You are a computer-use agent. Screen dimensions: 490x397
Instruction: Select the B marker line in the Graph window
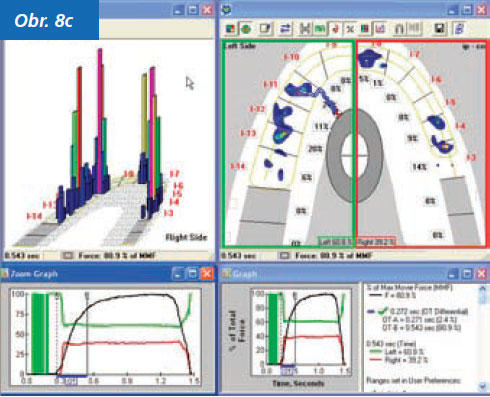295,328
